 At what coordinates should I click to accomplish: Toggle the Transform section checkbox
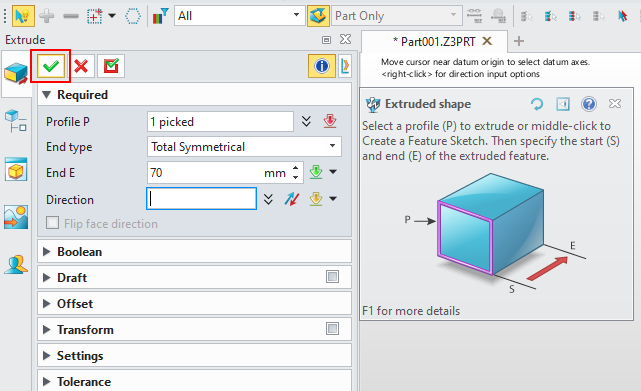332,328
